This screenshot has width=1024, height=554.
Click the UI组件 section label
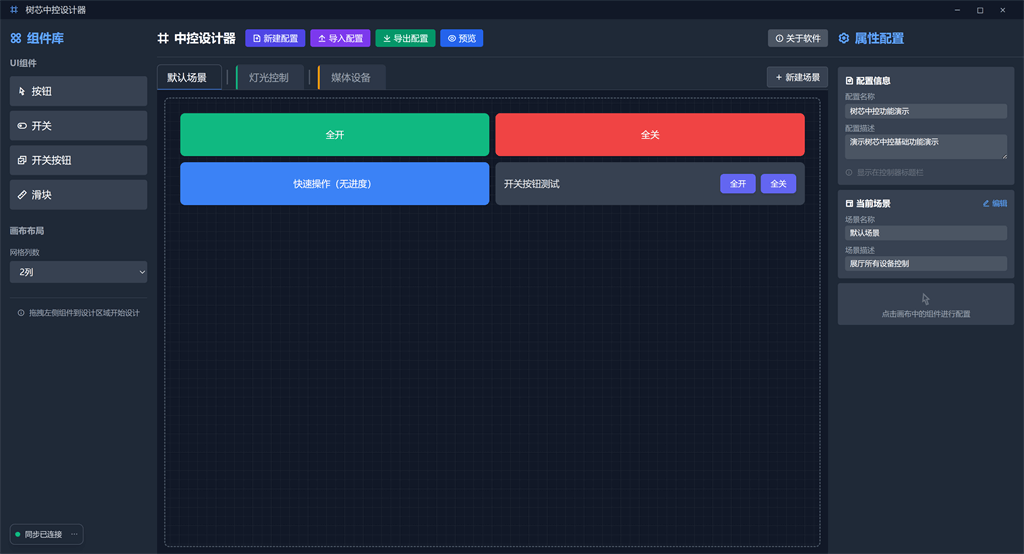(24, 63)
